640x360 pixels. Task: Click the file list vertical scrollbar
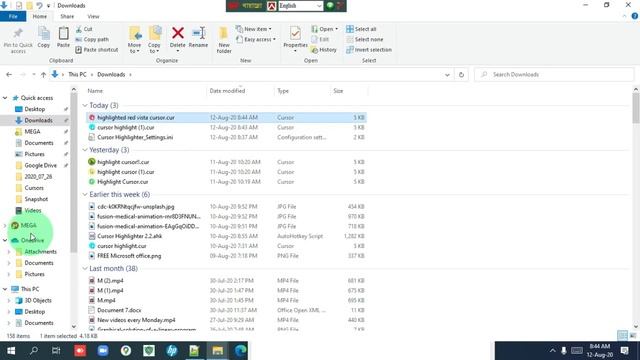pos(636,108)
